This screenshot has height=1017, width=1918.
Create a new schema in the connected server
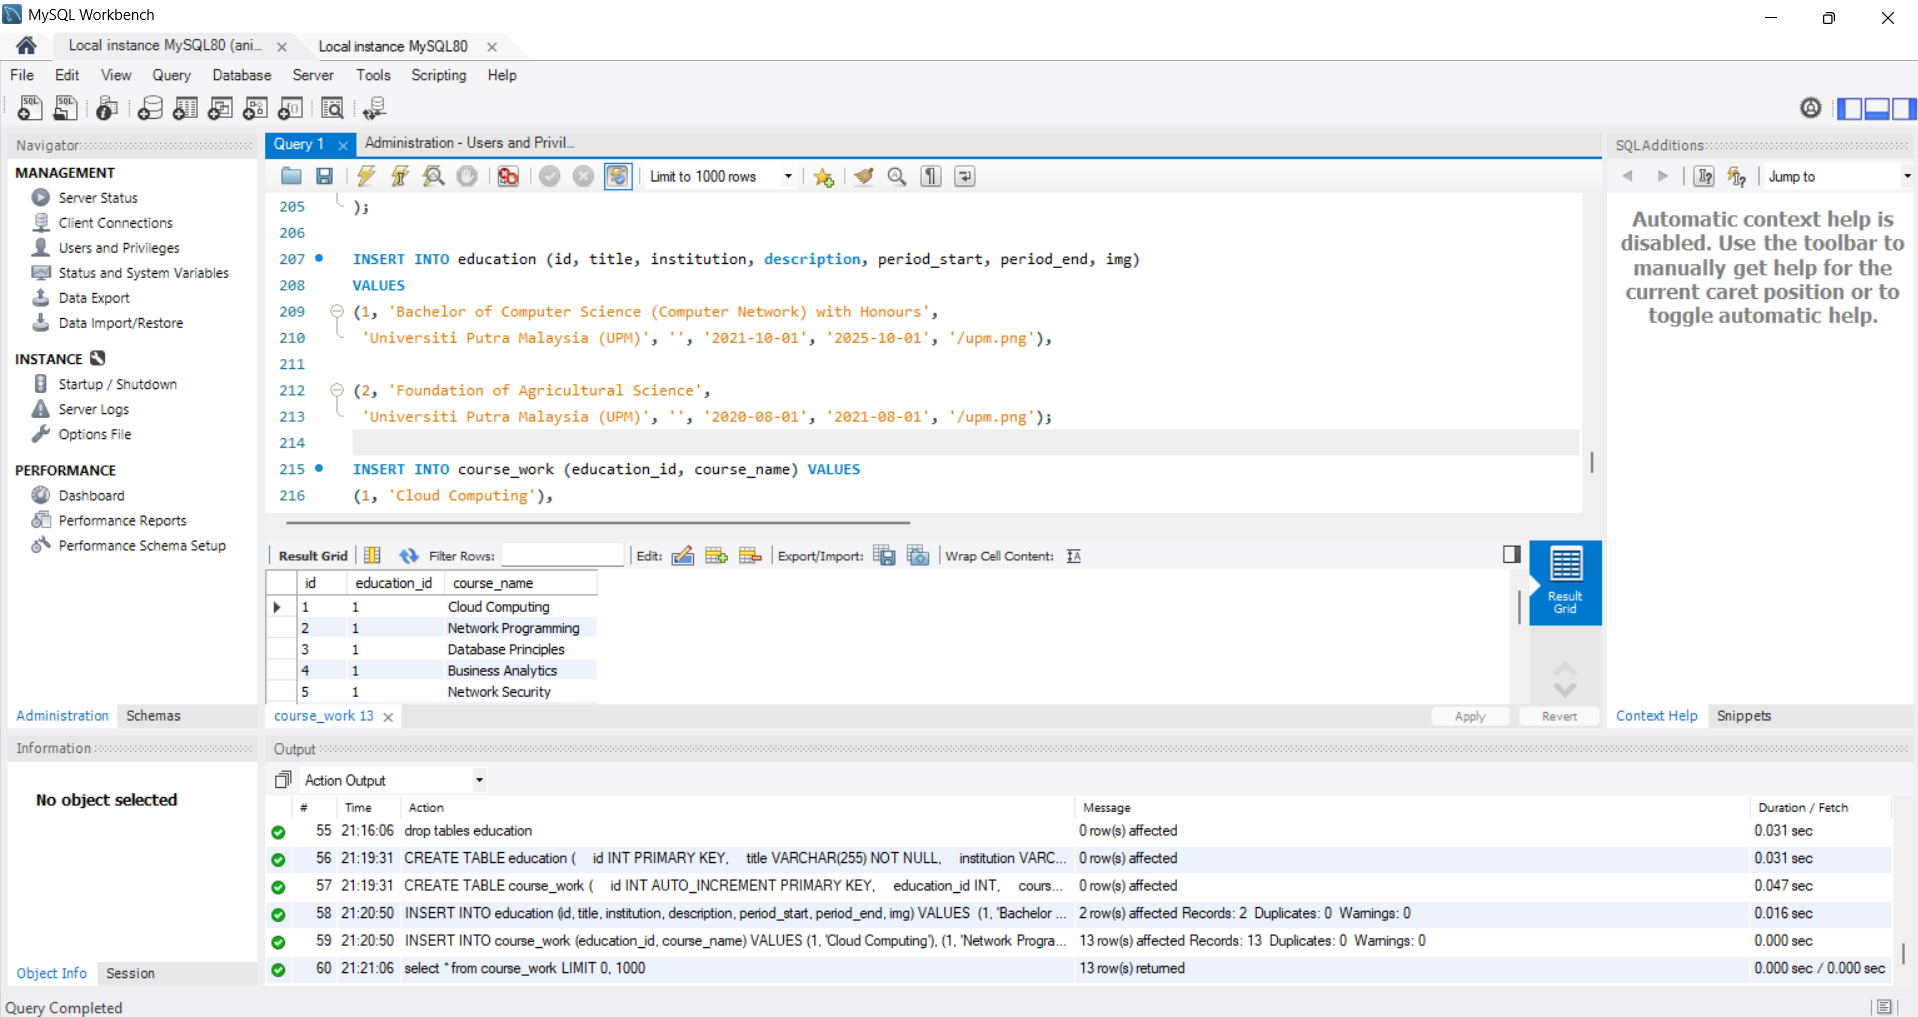point(150,108)
